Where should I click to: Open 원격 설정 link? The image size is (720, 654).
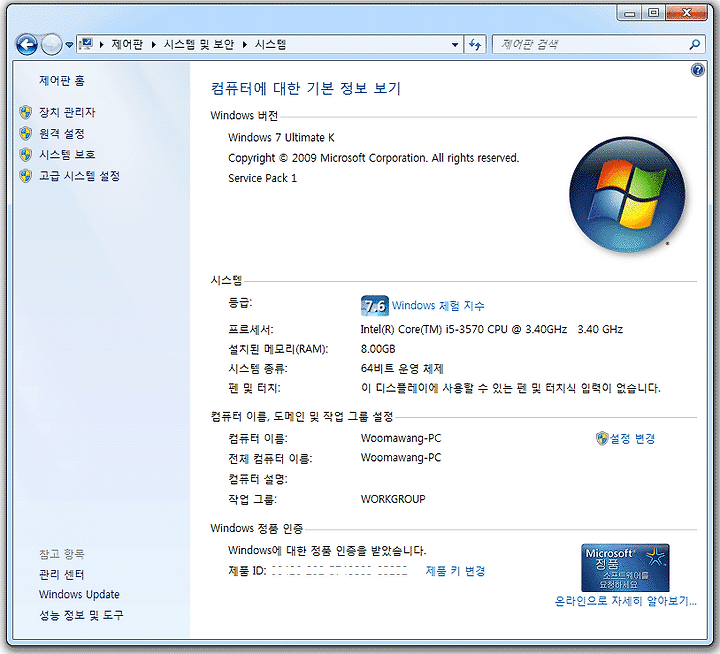pos(62,134)
